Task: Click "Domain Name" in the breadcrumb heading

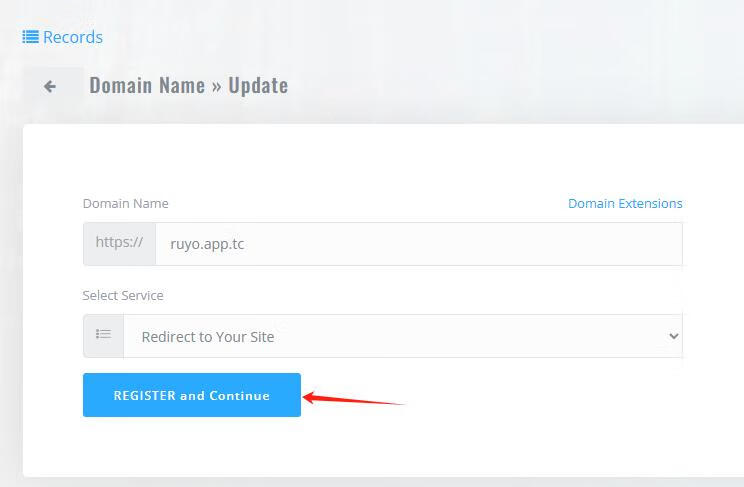Action: 147,86
